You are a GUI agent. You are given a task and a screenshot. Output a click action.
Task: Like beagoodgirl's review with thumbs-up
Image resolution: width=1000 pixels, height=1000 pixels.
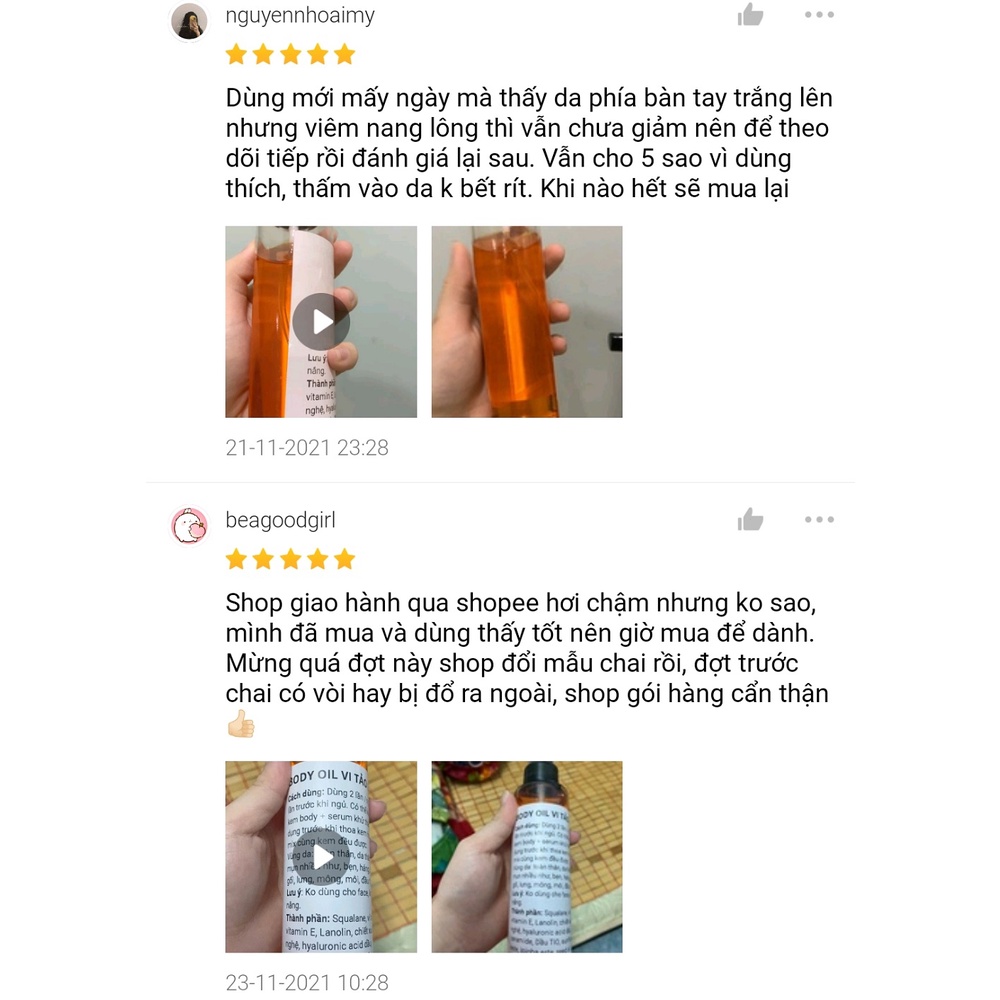(x=751, y=520)
